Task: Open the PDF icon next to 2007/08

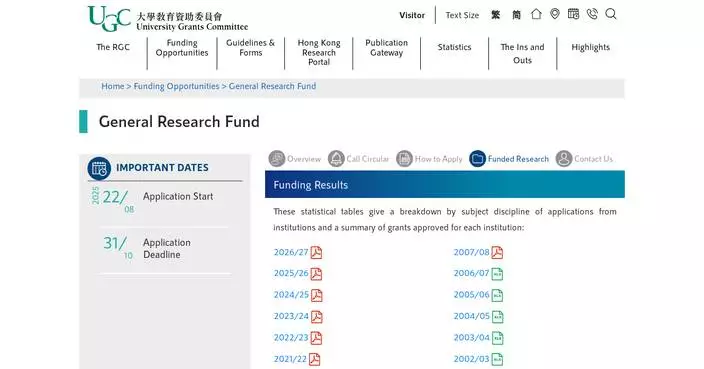Action: (x=497, y=253)
